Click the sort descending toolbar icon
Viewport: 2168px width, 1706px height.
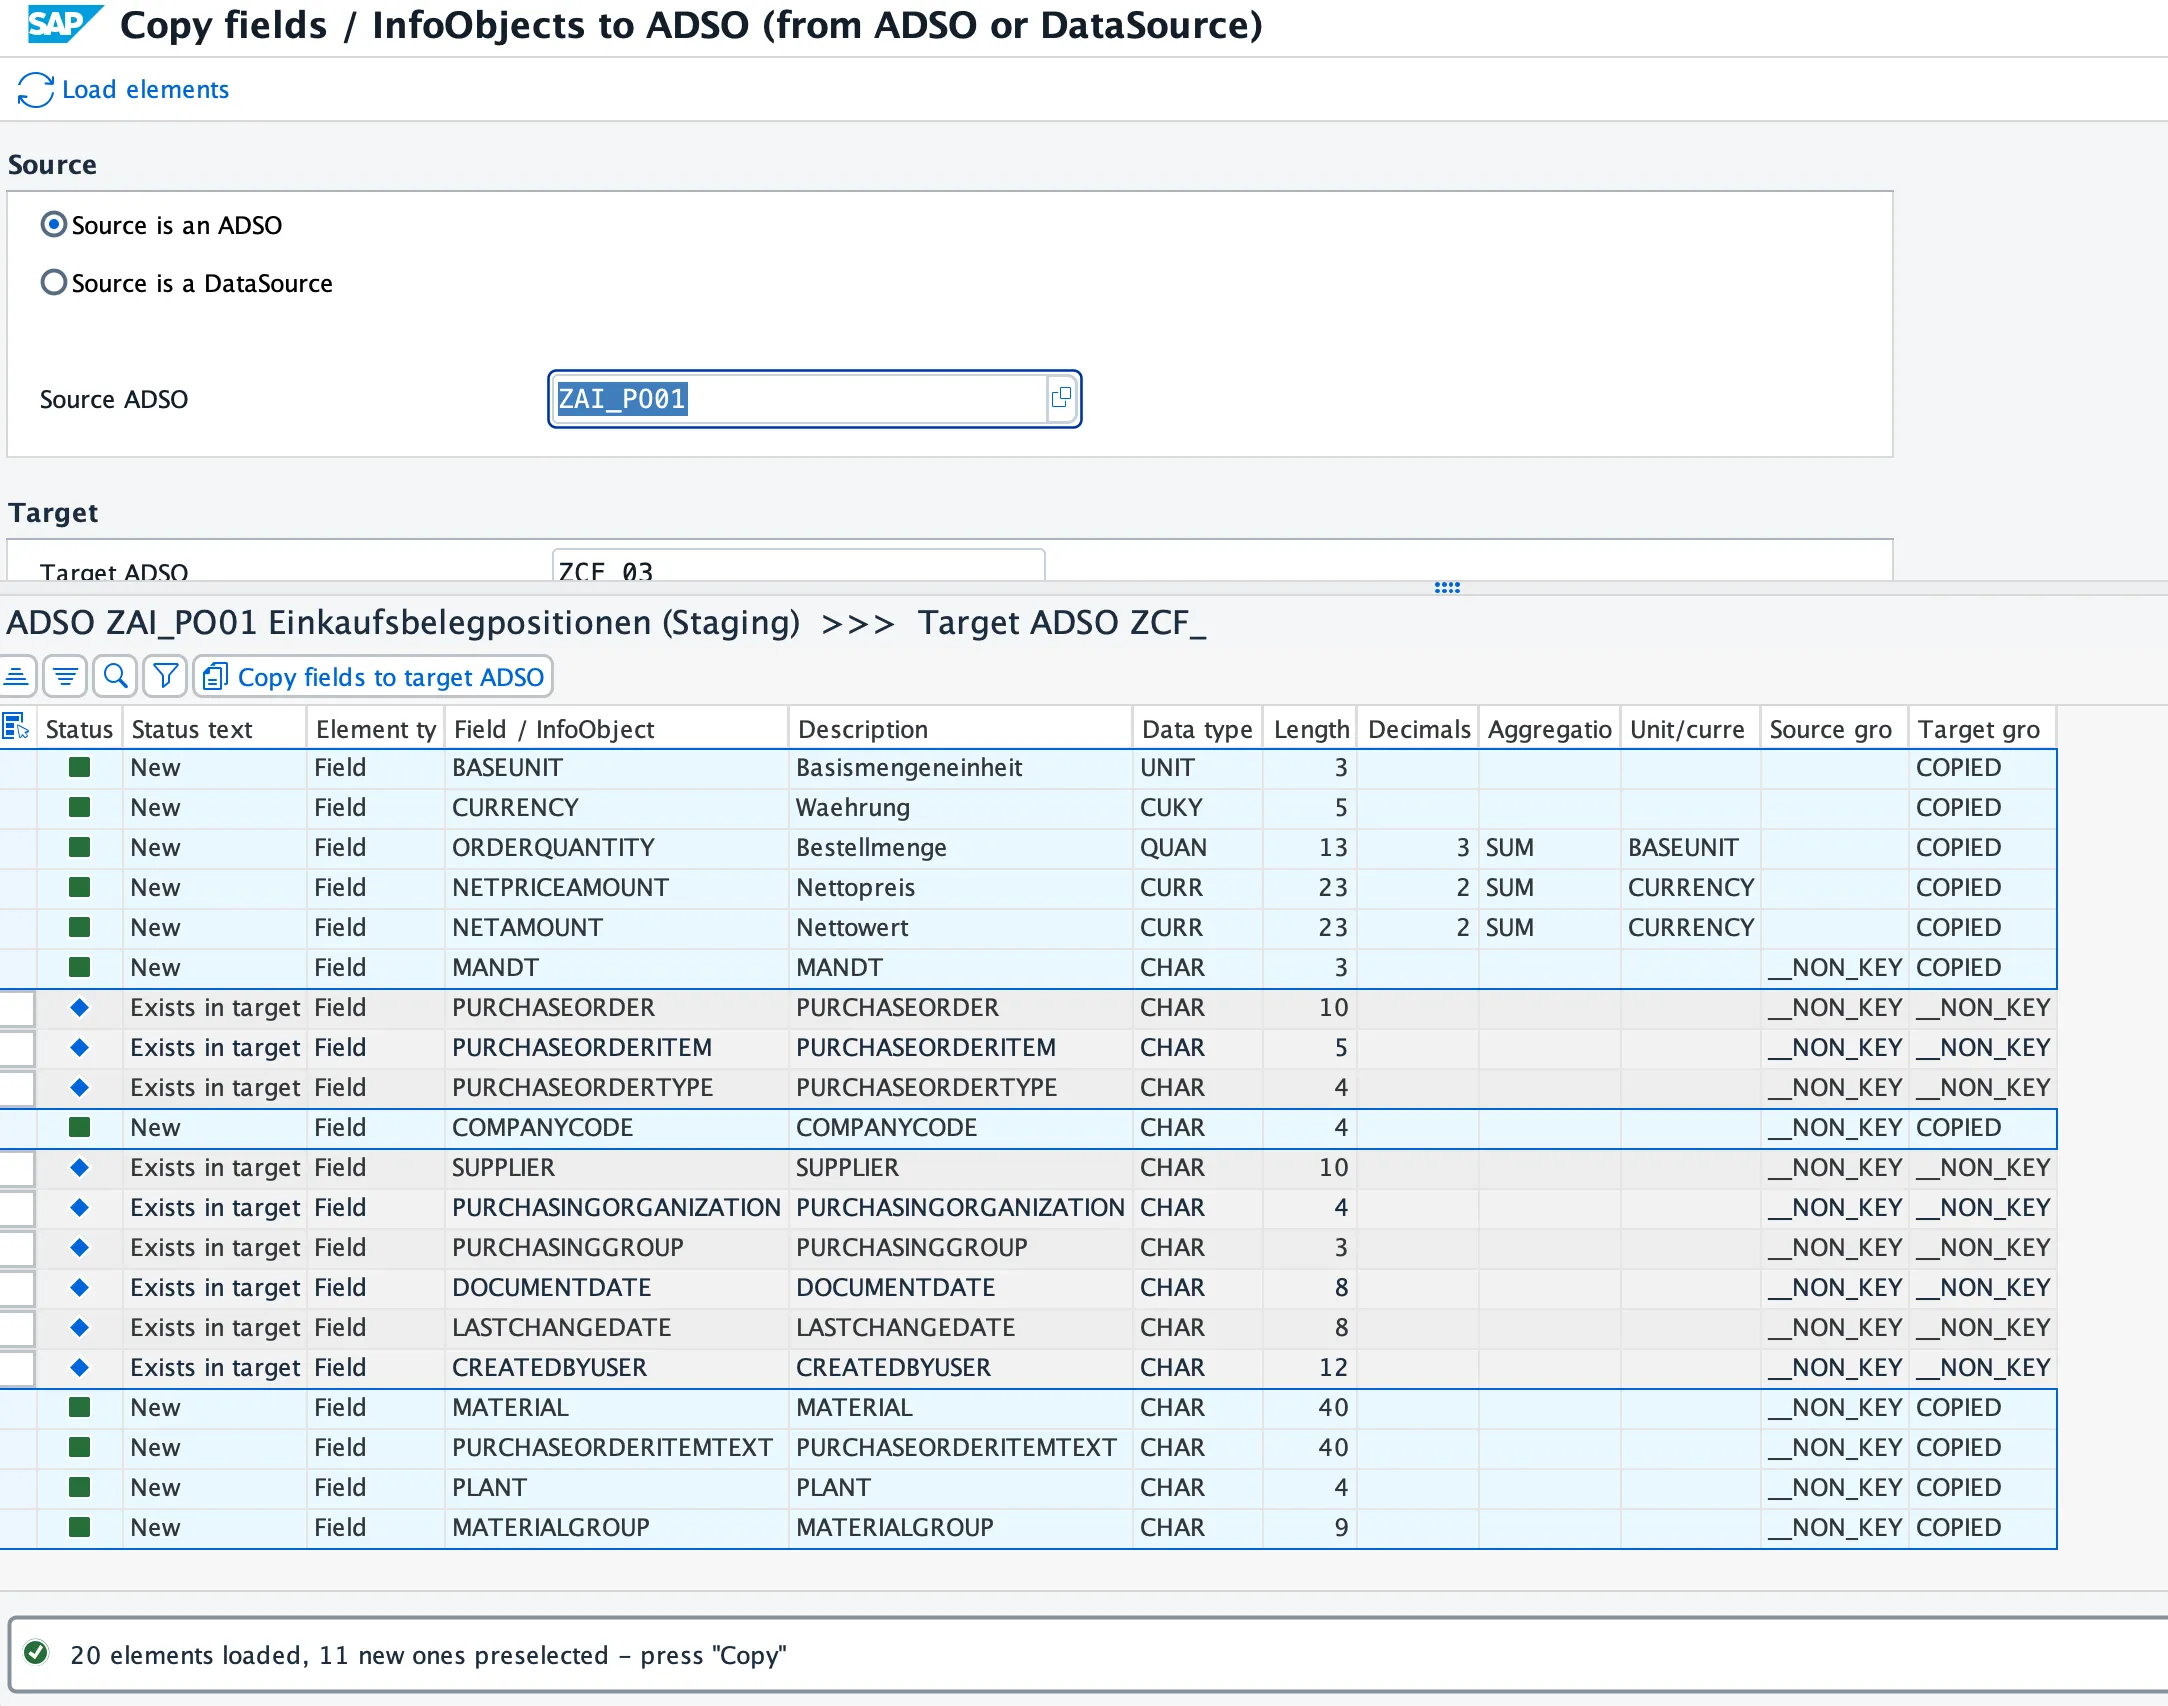pos(66,677)
